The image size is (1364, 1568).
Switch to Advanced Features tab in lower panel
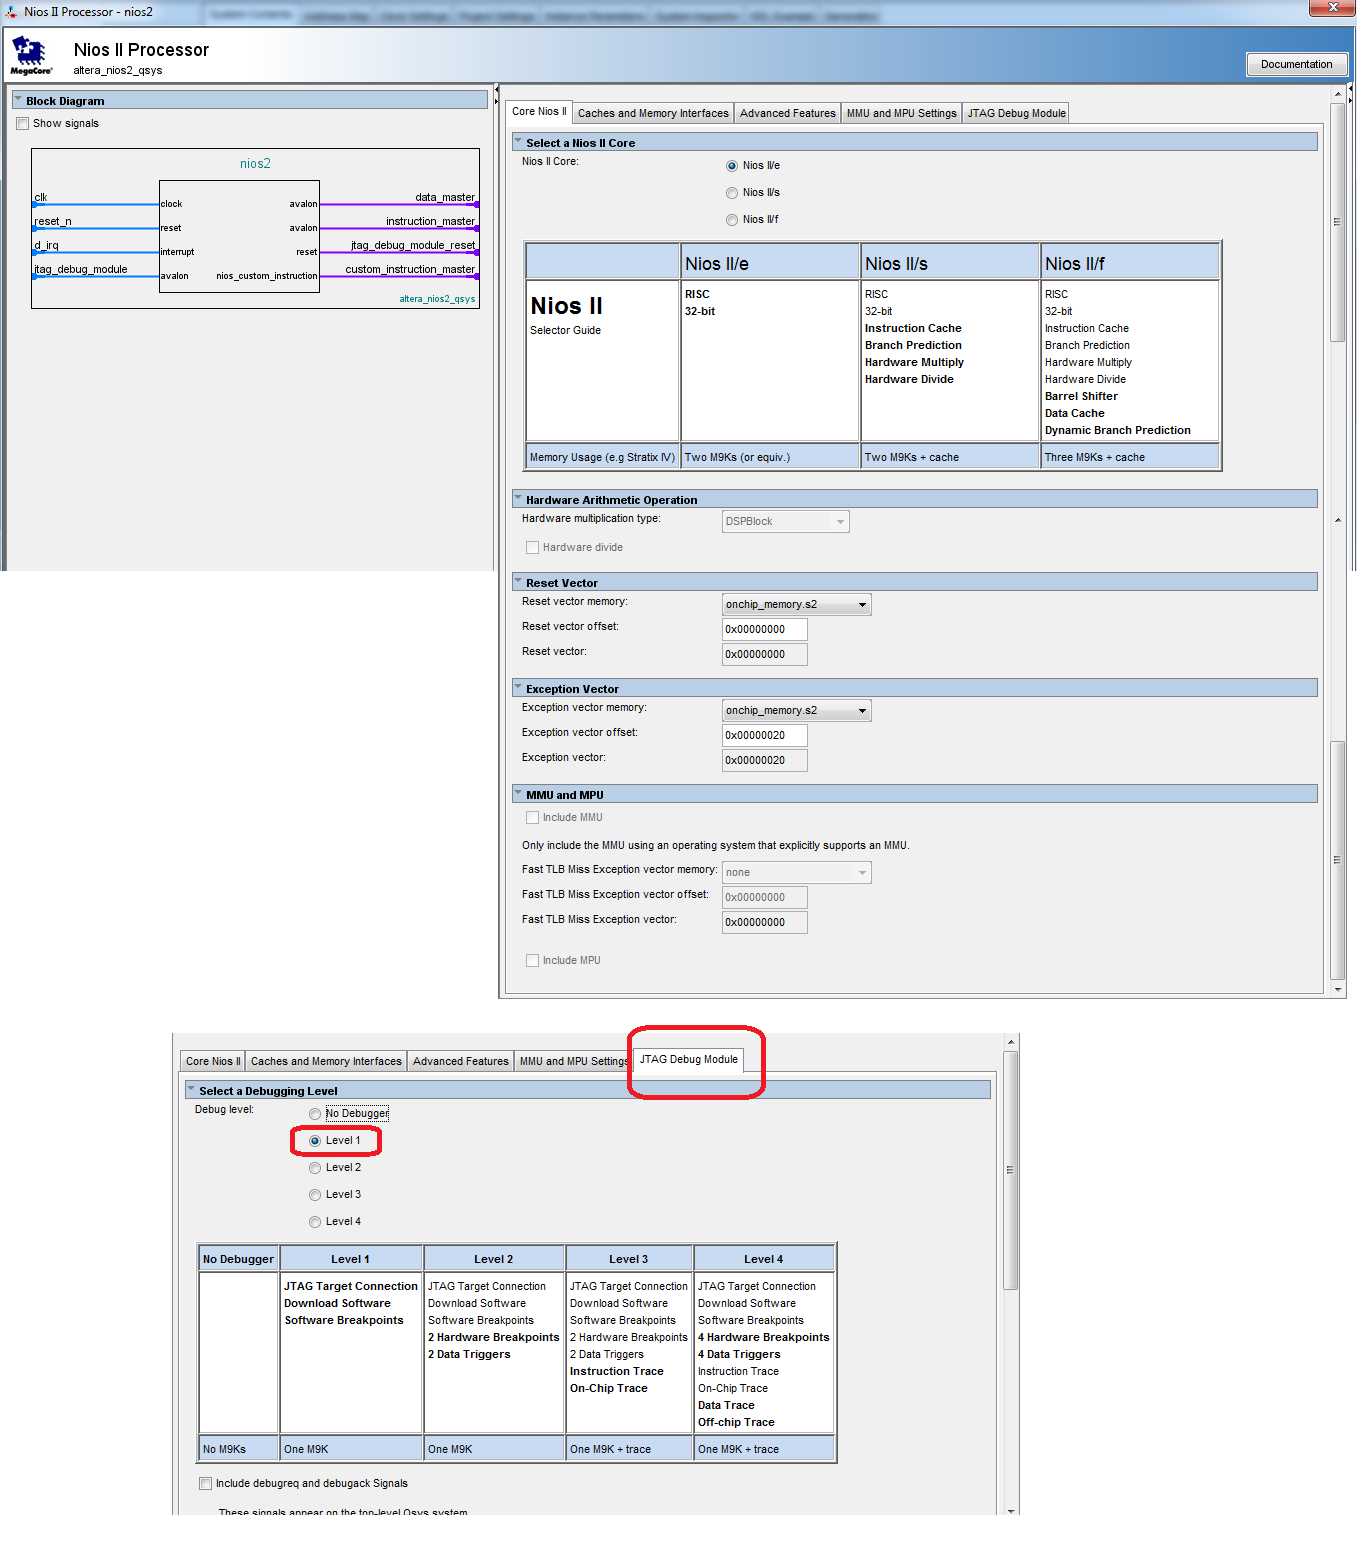point(460,1062)
